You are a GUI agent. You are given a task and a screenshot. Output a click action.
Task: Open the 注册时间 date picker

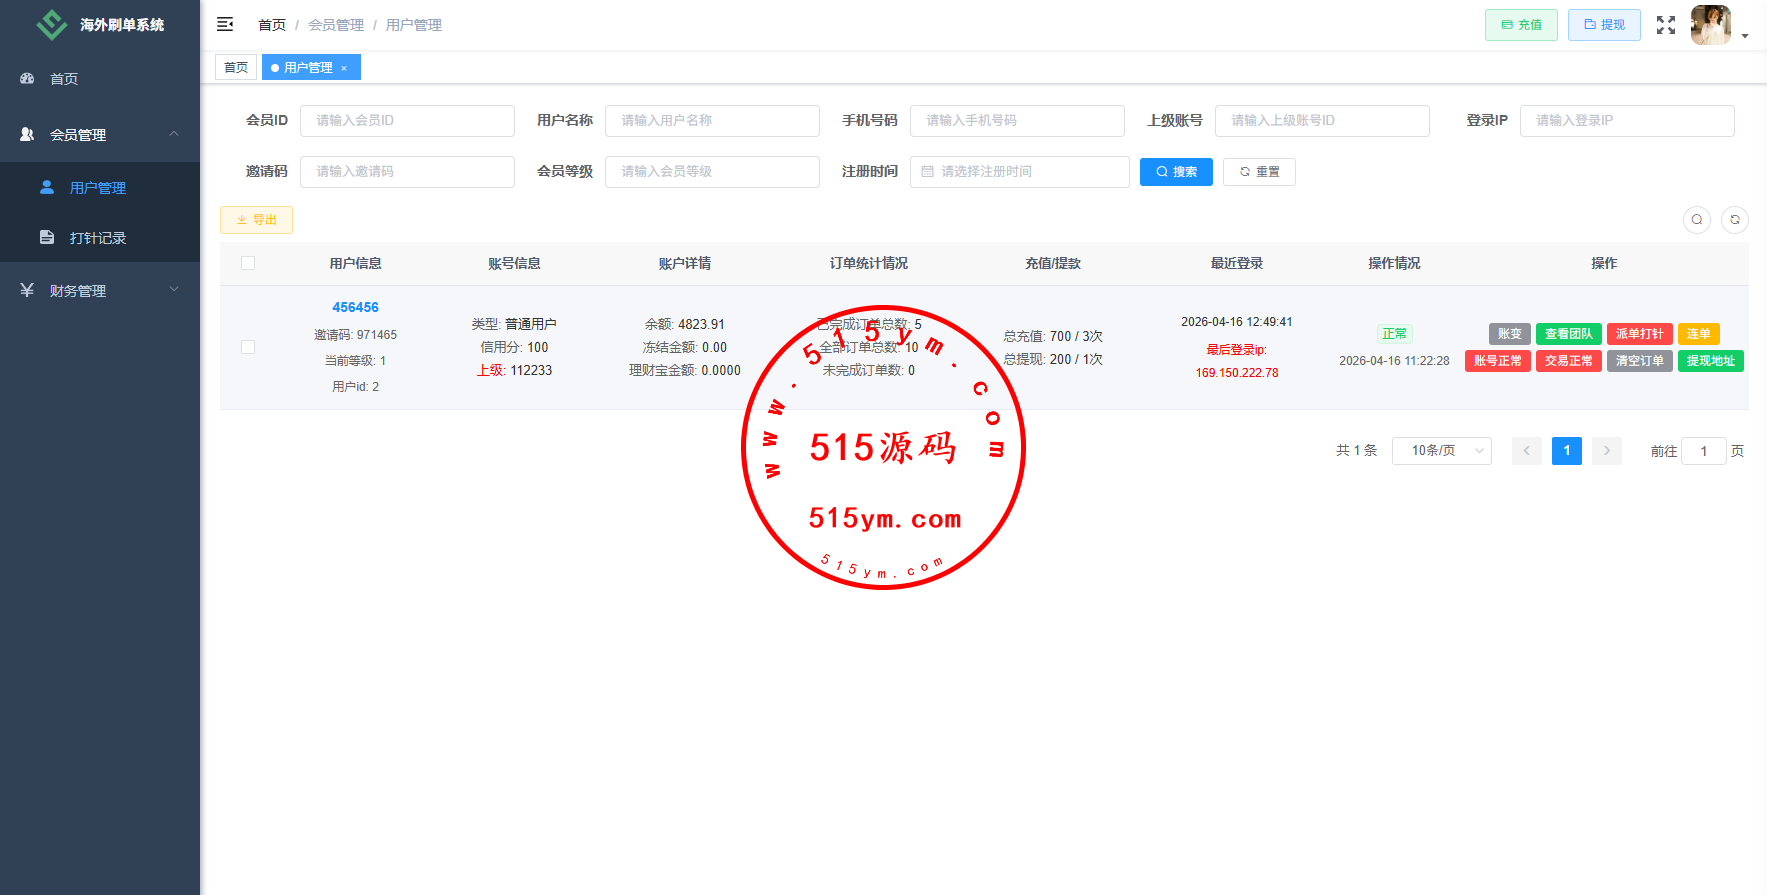point(1019,172)
